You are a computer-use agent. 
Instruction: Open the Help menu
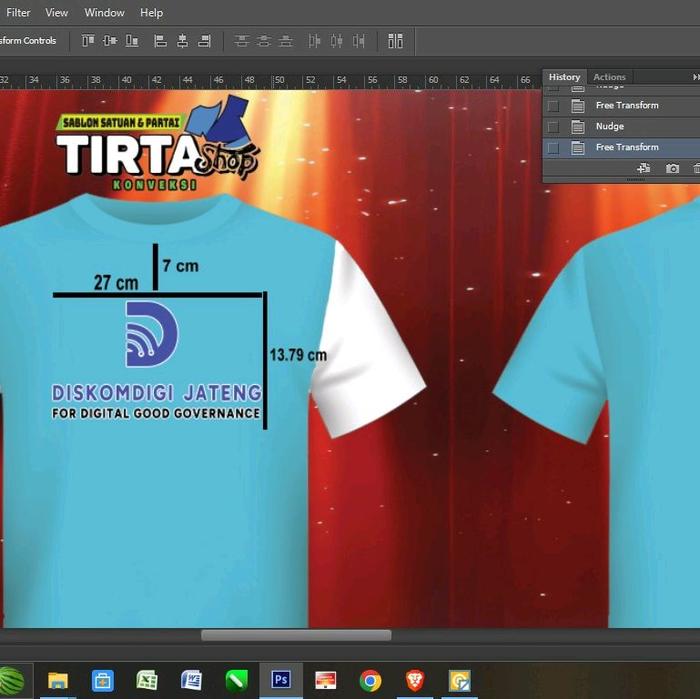pyautogui.click(x=151, y=12)
